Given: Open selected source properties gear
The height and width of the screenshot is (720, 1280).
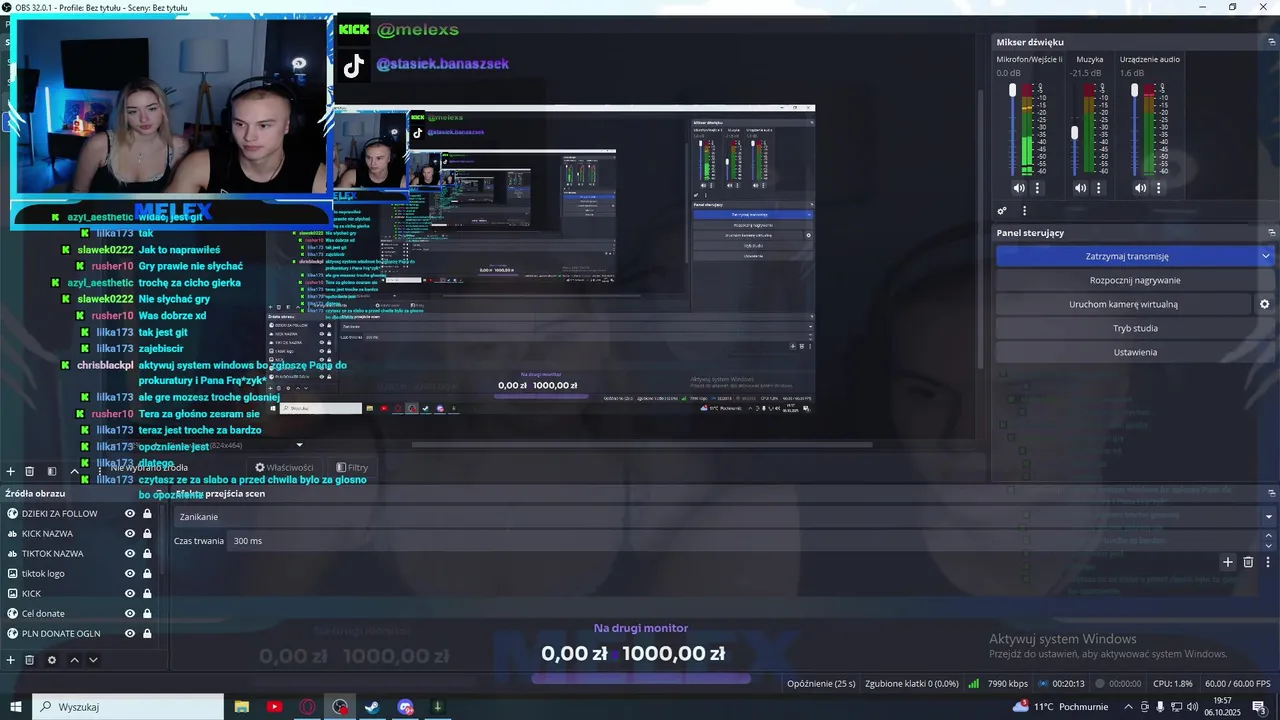Looking at the screenshot, I should coord(52,660).
